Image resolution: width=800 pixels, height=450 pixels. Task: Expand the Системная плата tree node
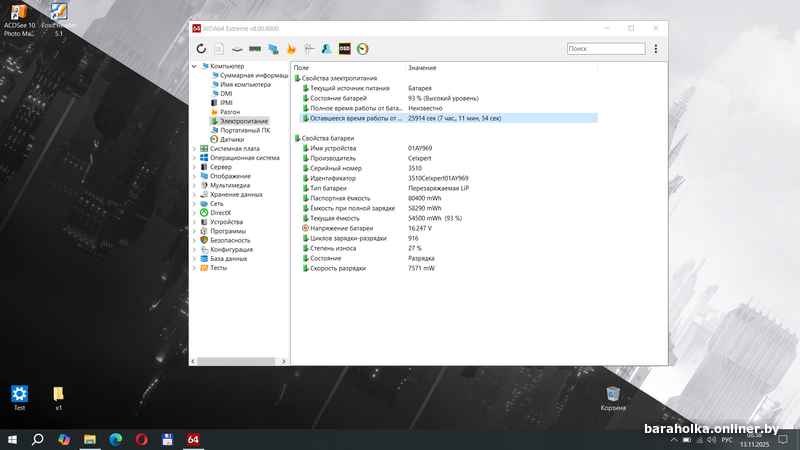[x=194, y=148]
